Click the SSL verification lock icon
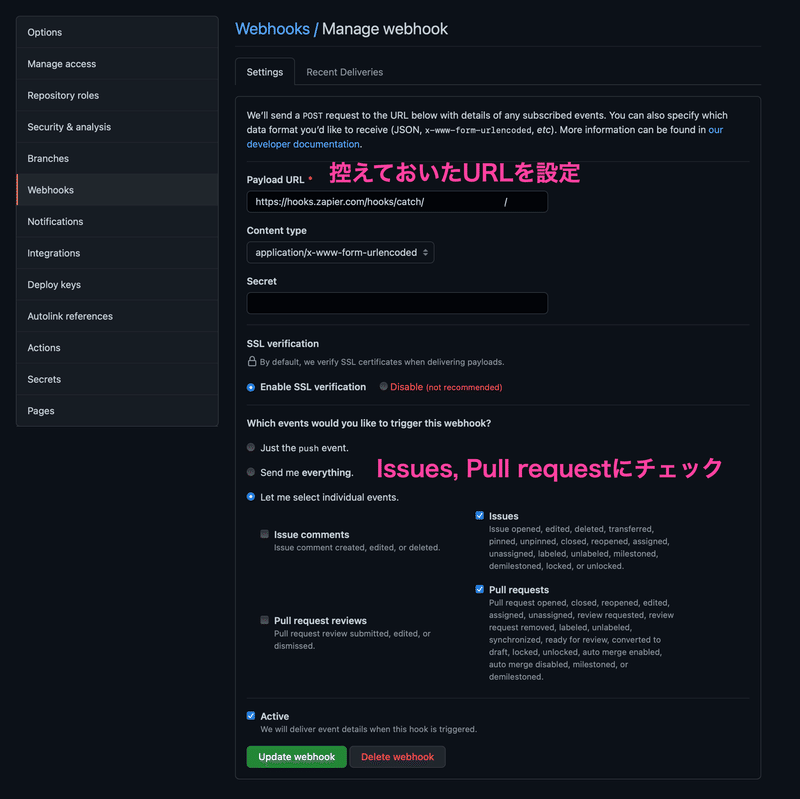800x799 pixels. [252, 361]
